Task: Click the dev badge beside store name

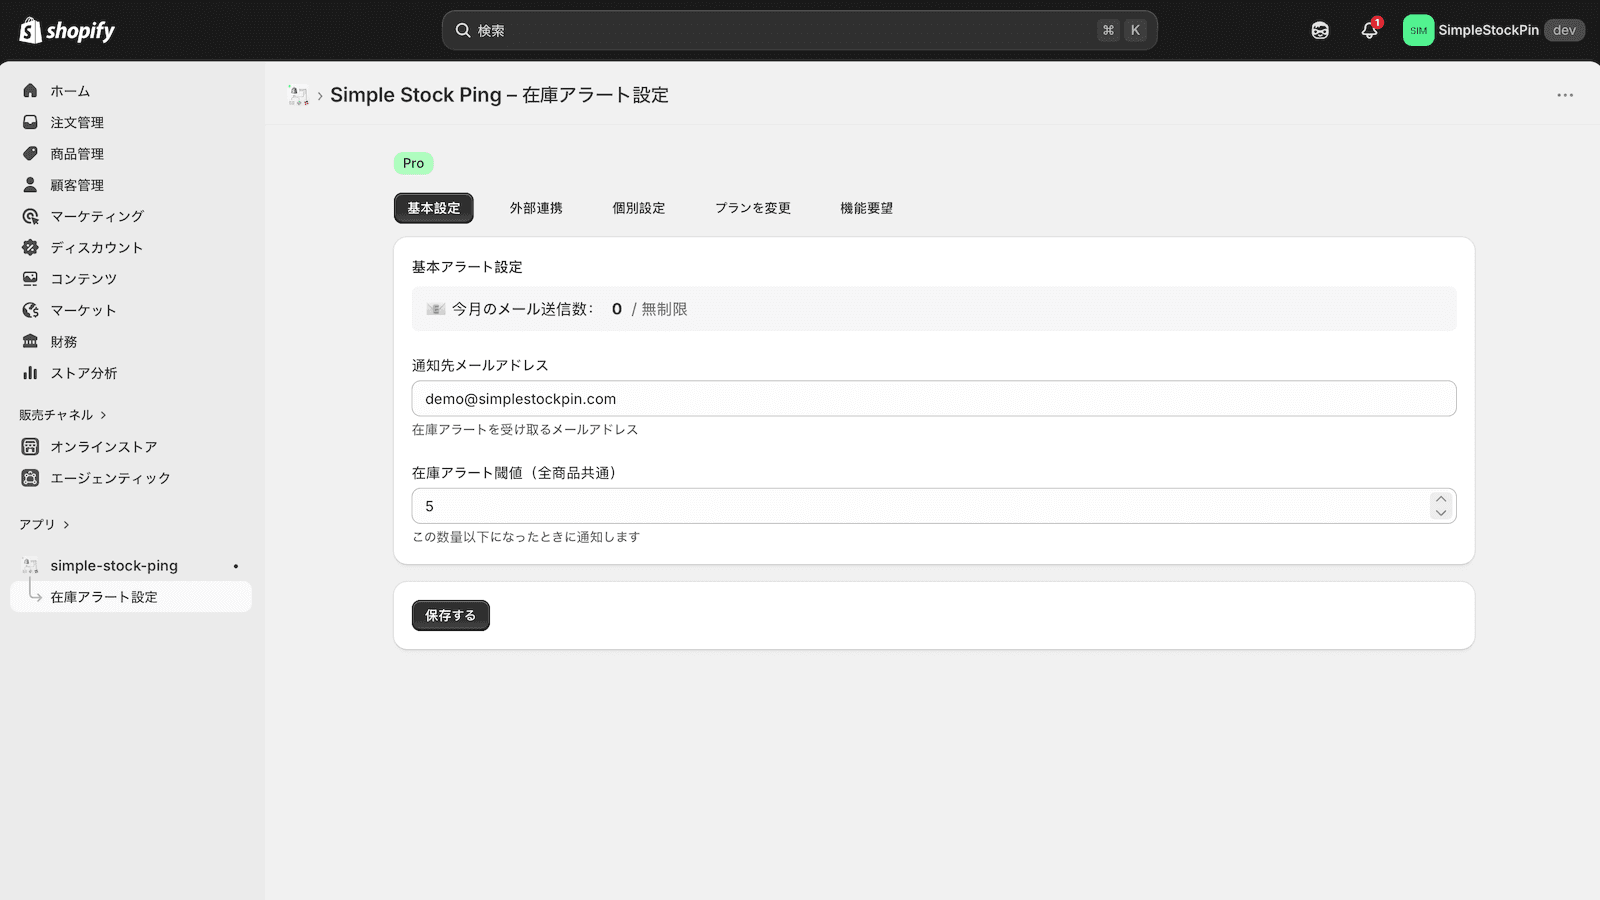Action: [1565, 30]
